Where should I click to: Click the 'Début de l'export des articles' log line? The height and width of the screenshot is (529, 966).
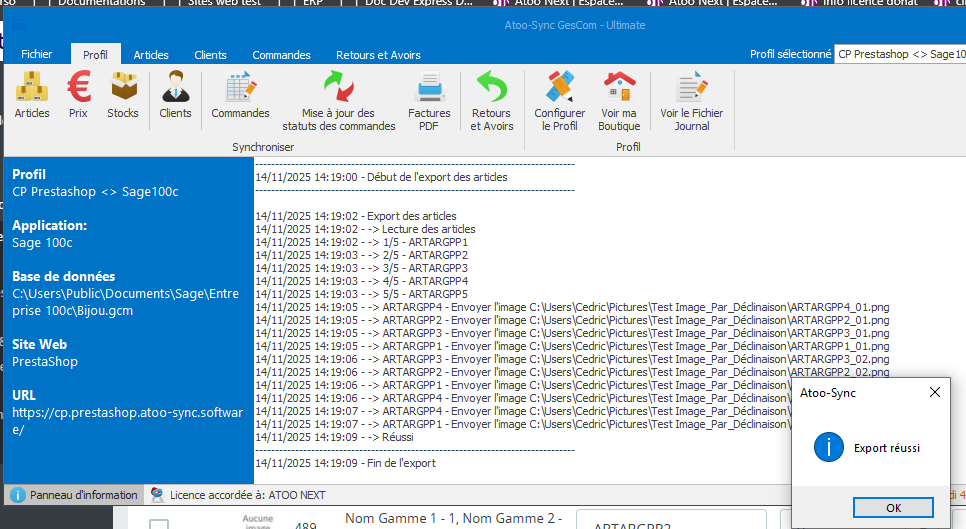381,177
